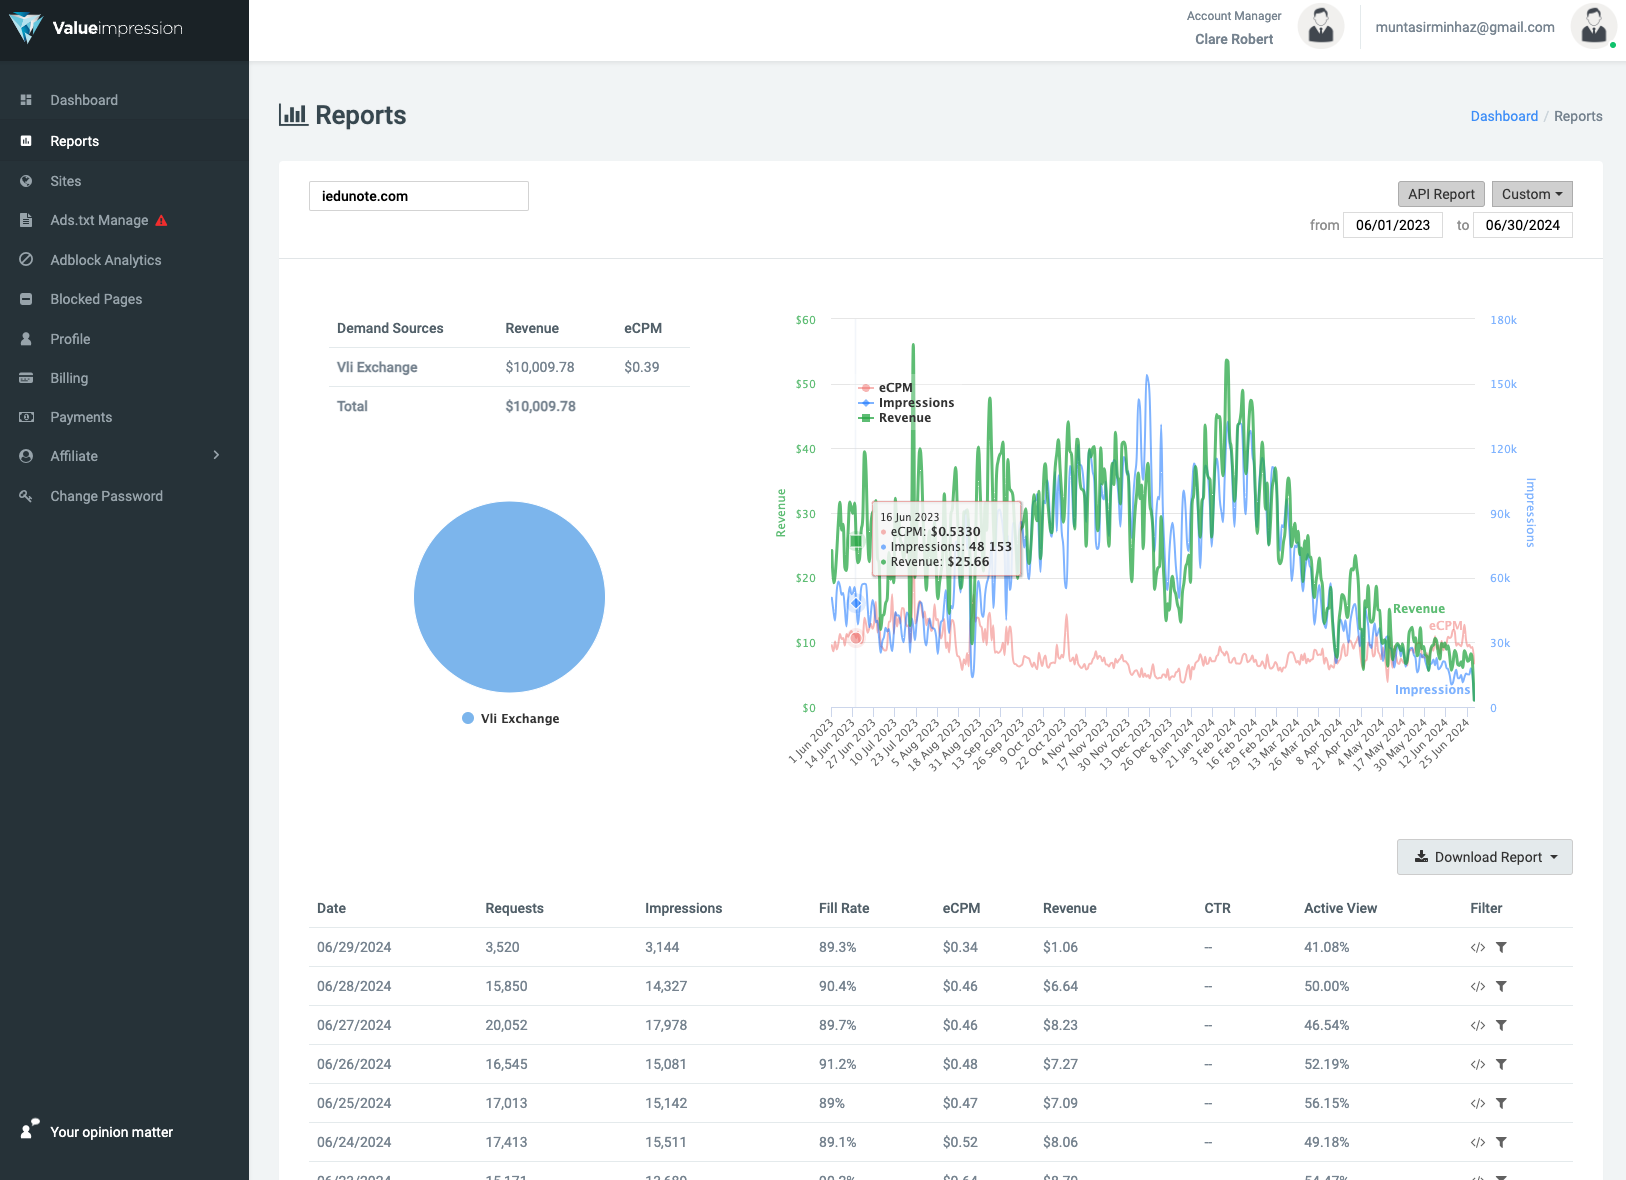Click the Ads.txt warning triangle icon
1626x1180 pixels.
[161, 220]
